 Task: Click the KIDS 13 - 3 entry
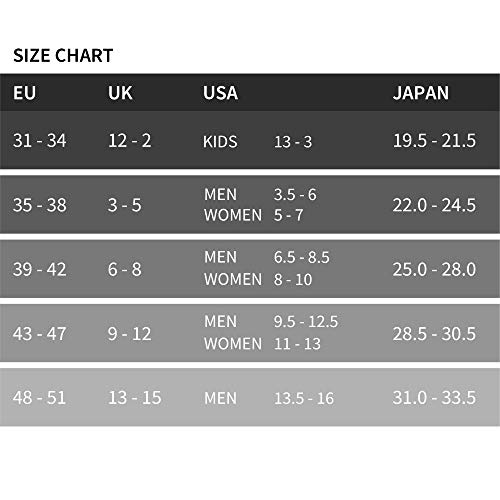(x=258, y=142)
